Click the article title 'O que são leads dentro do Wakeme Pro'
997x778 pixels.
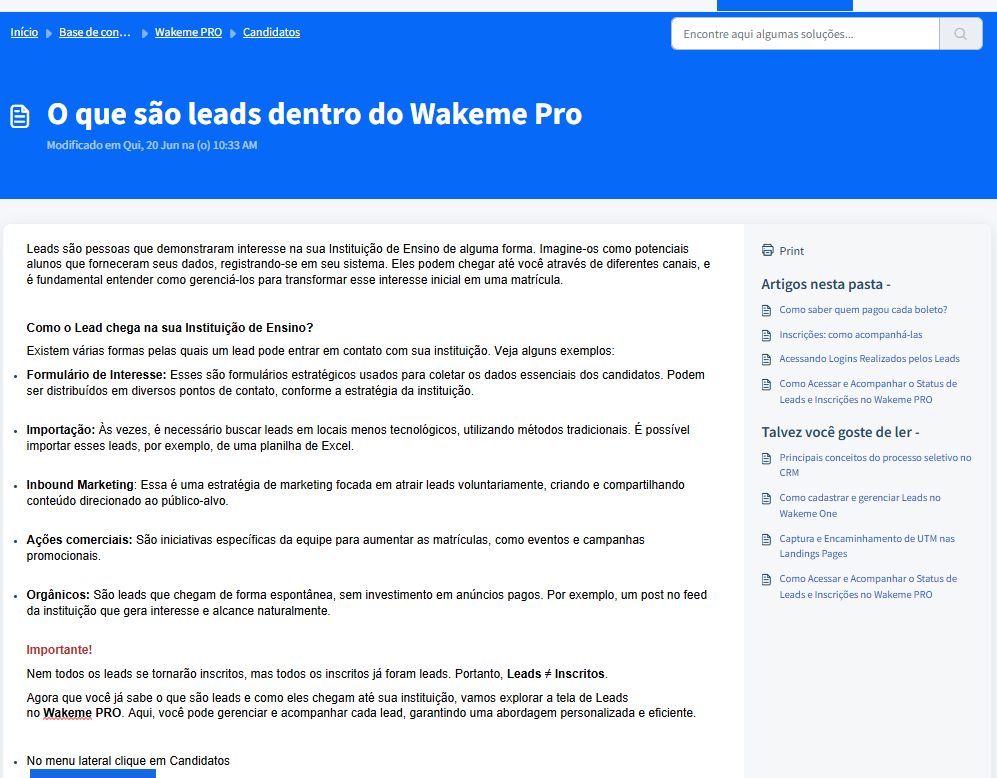315,114
